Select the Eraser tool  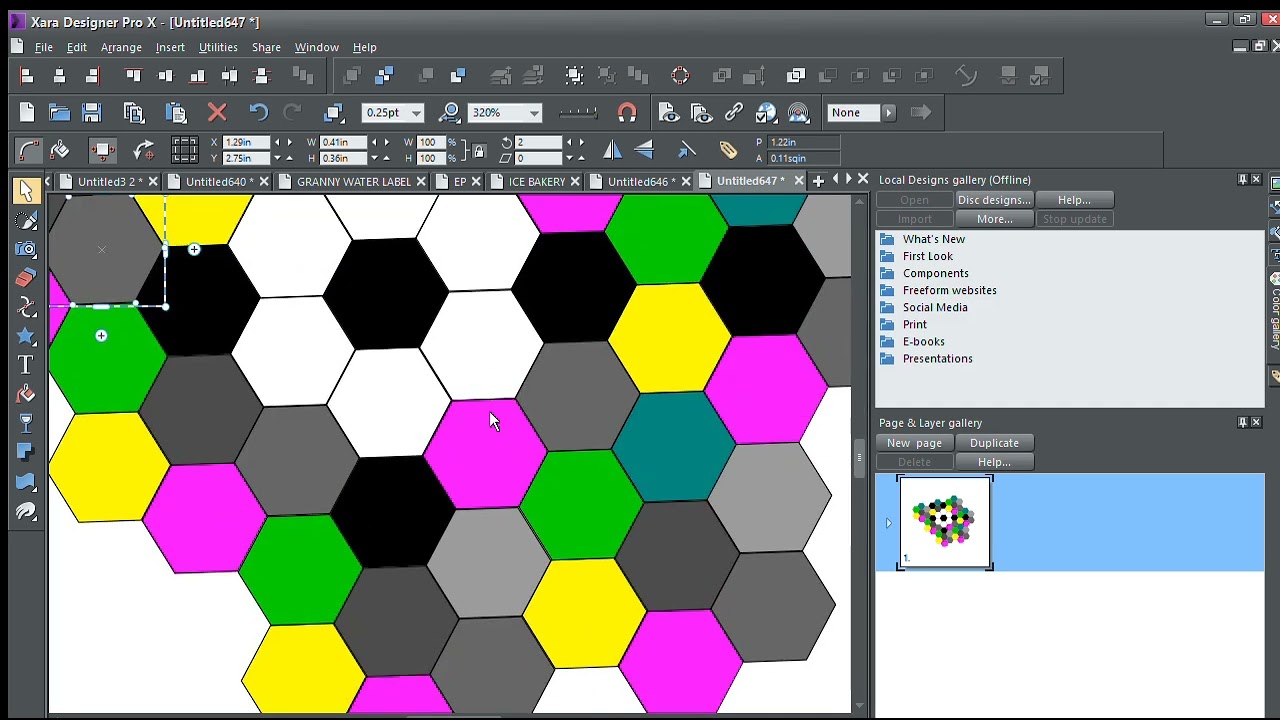coord(26,278)
